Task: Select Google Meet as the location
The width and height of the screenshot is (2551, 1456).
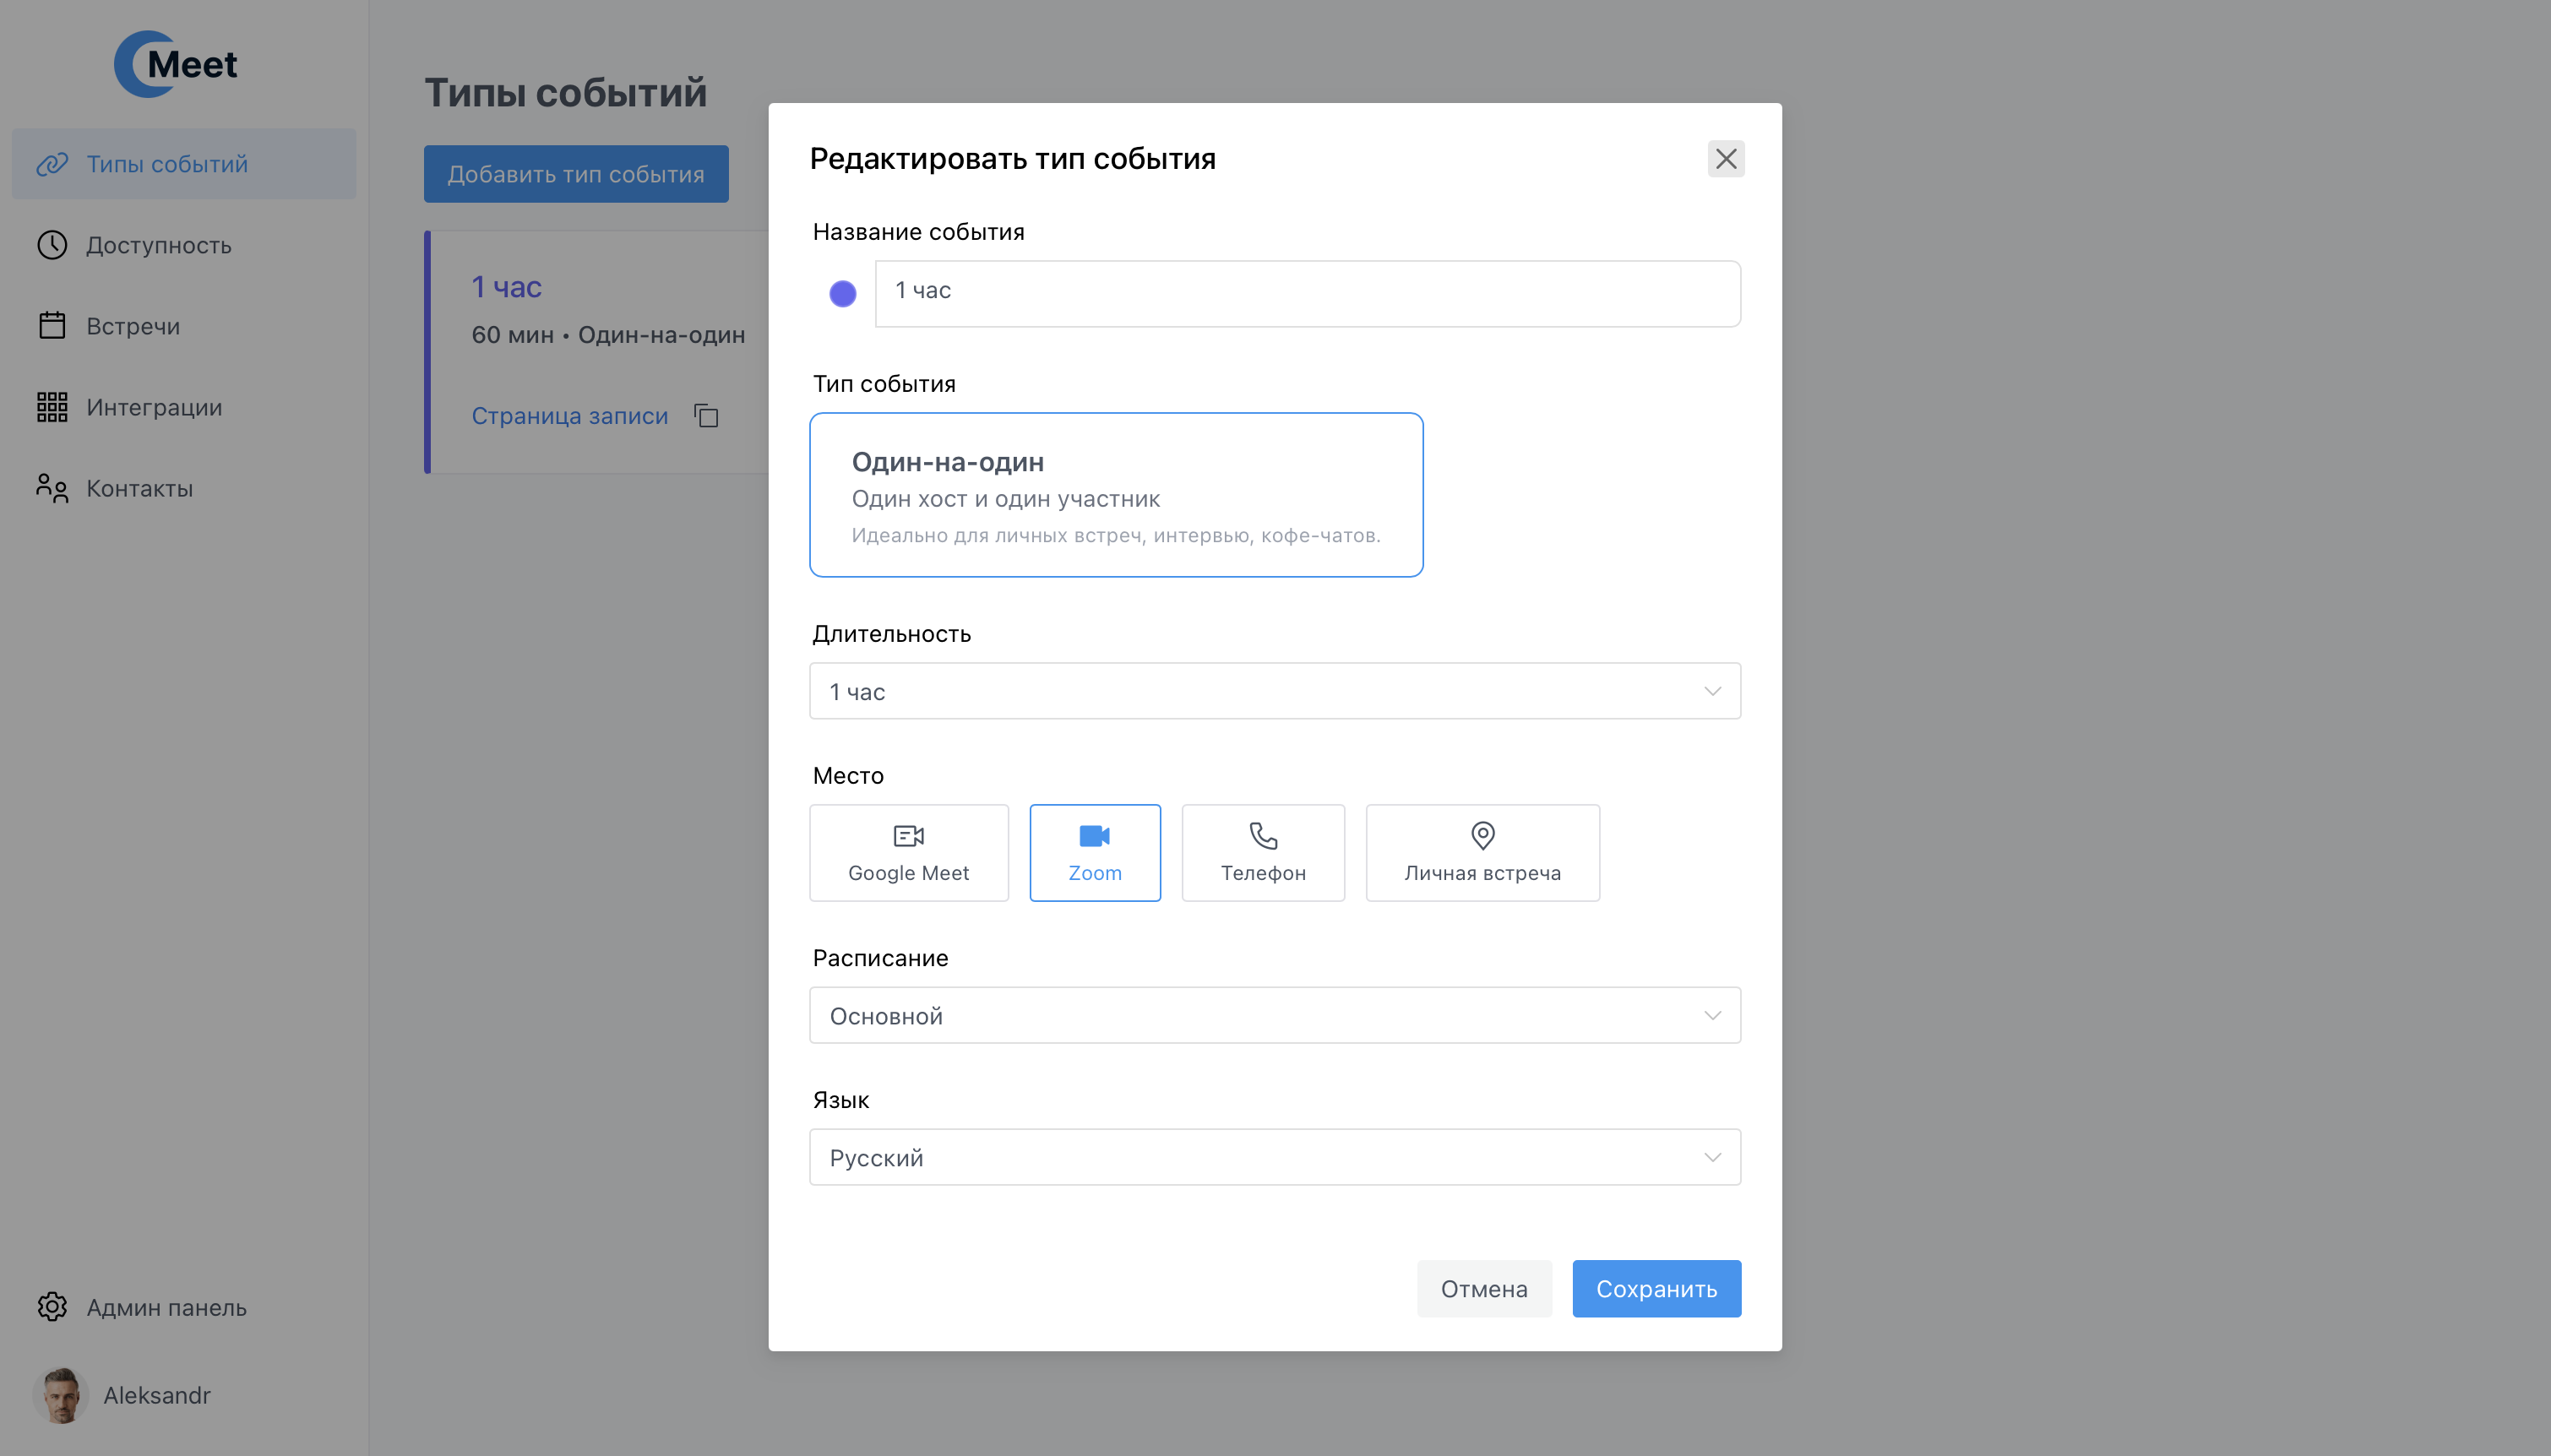Action: [x=909, y=853]
